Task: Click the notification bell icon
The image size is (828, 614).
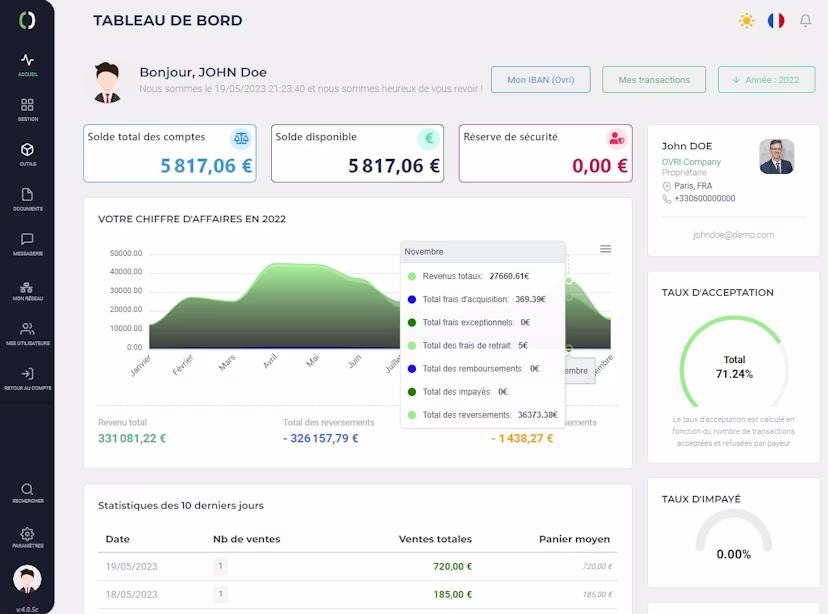Action: [805, 21]
